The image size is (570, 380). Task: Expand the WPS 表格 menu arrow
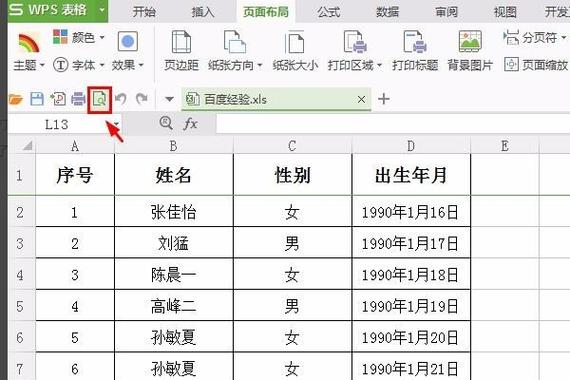[x=102, y=10]
